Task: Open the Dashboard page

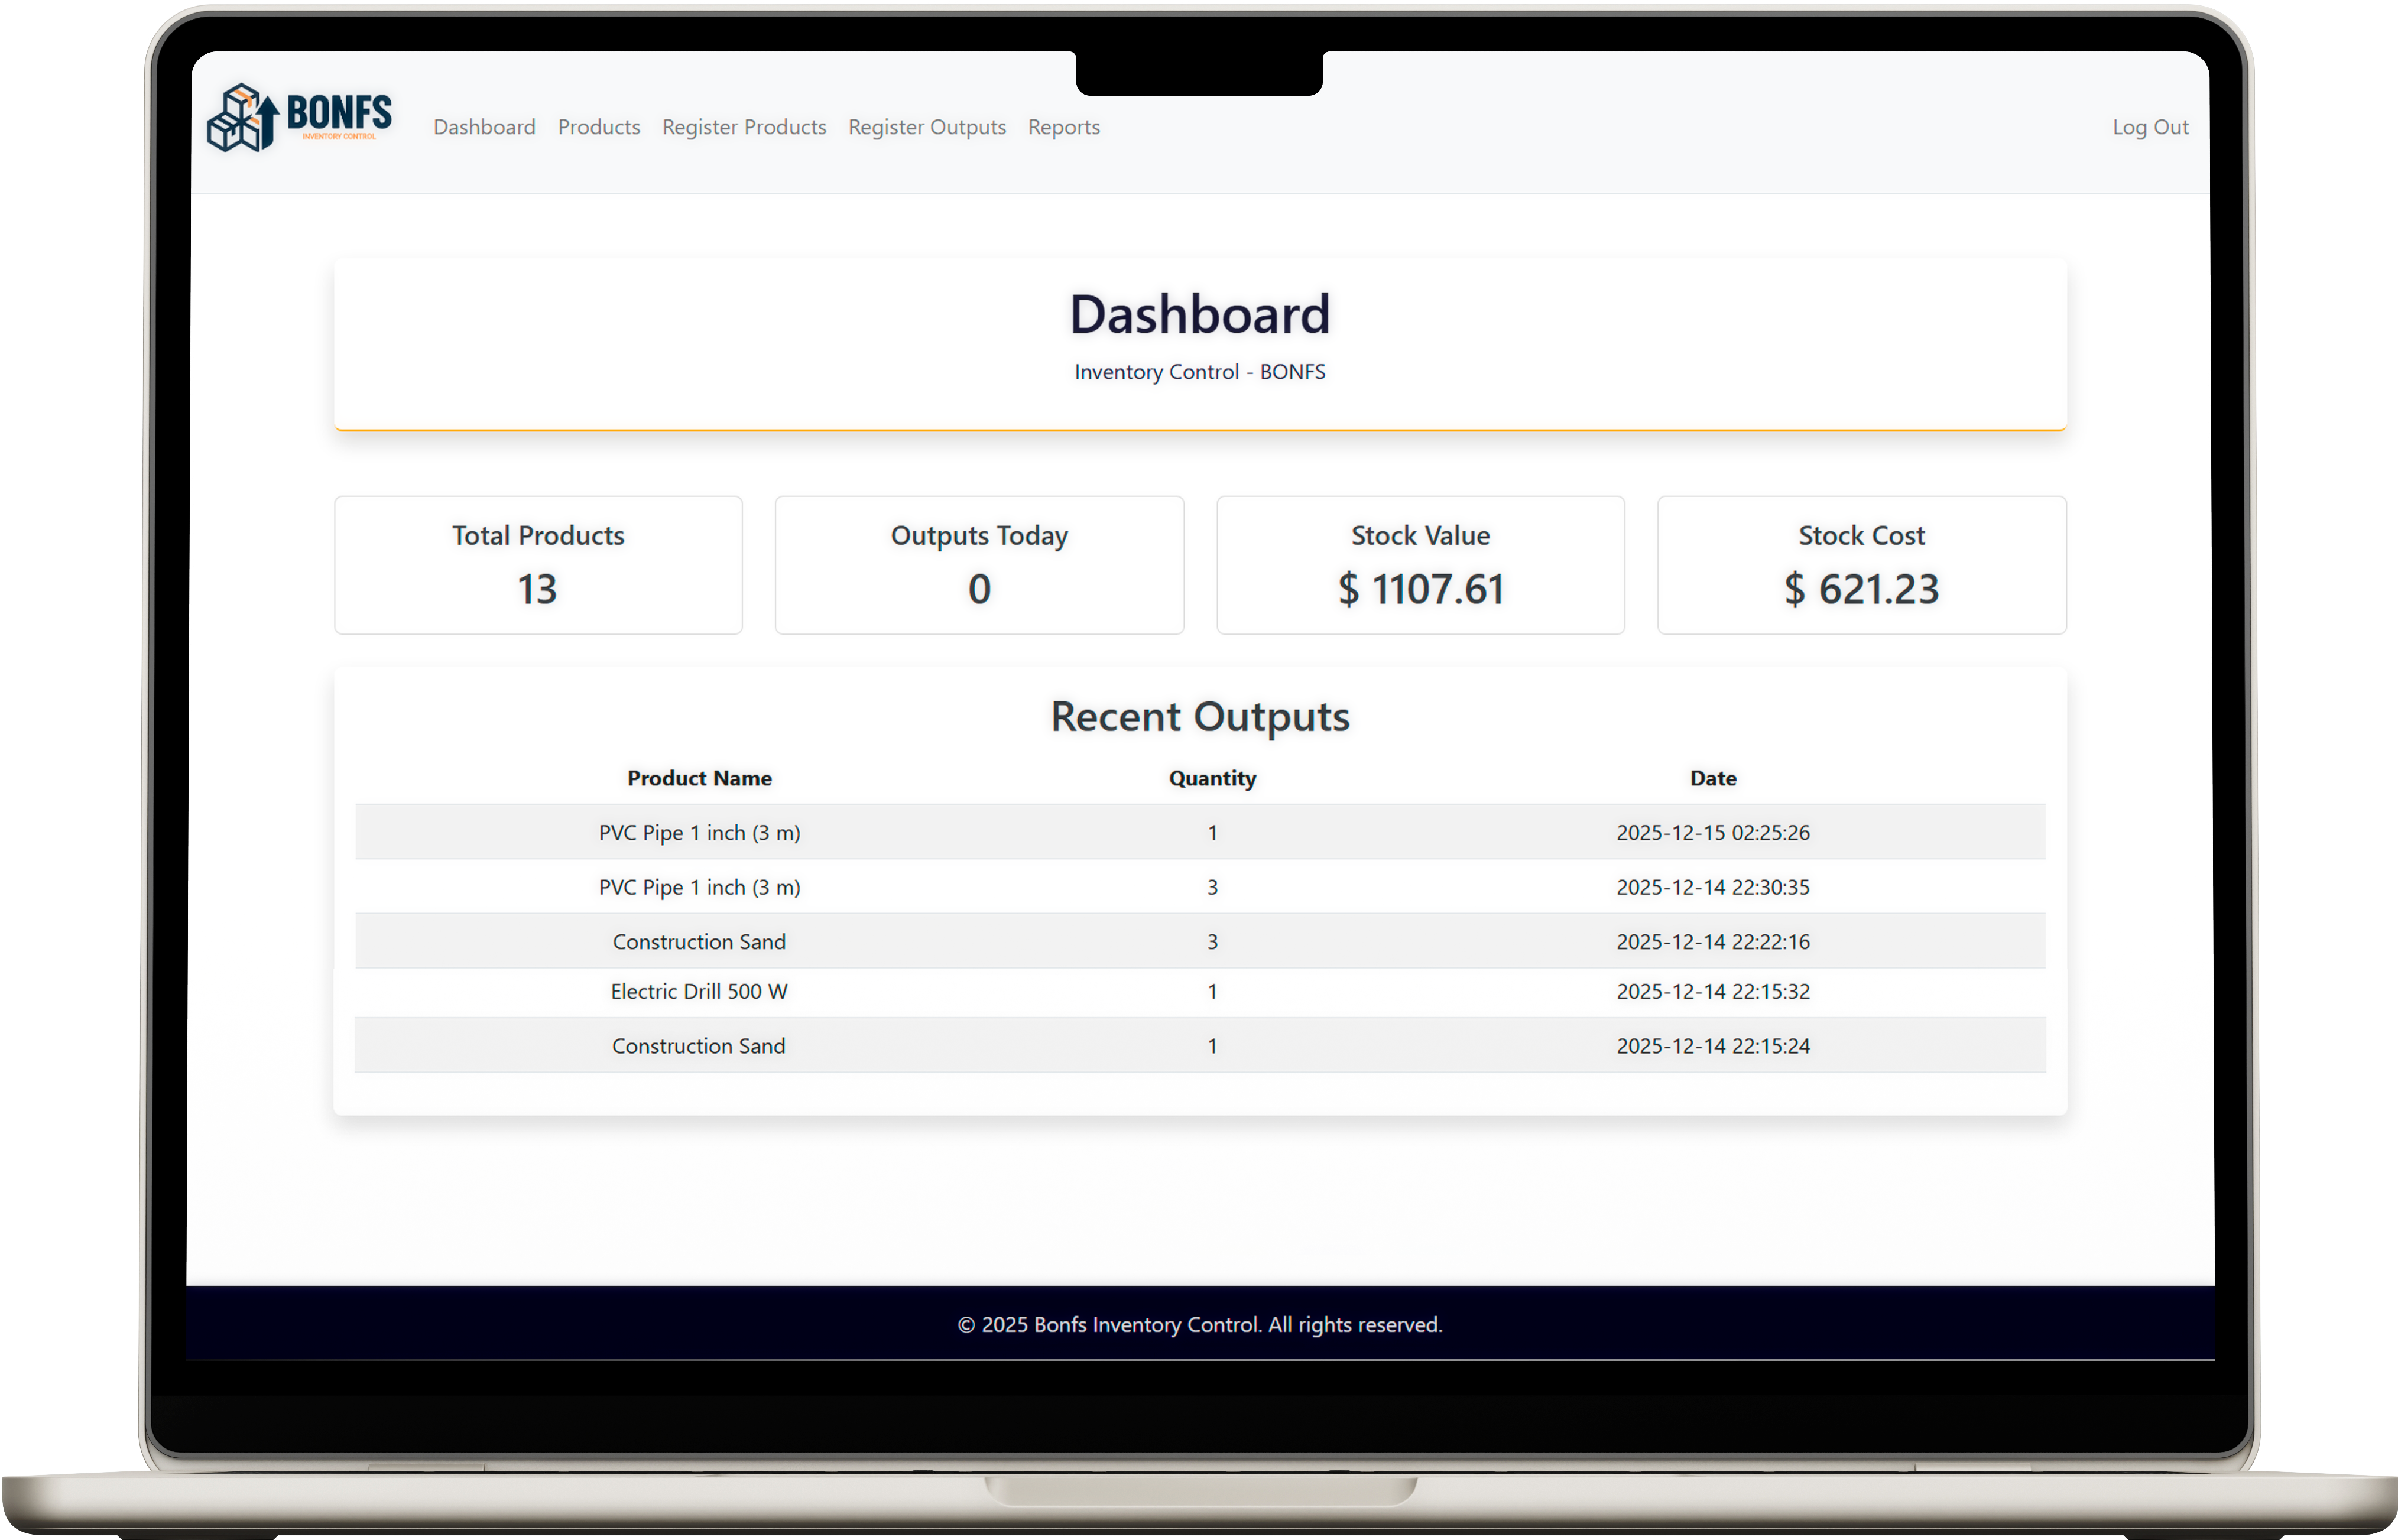Action: click(x=484, y=127)
